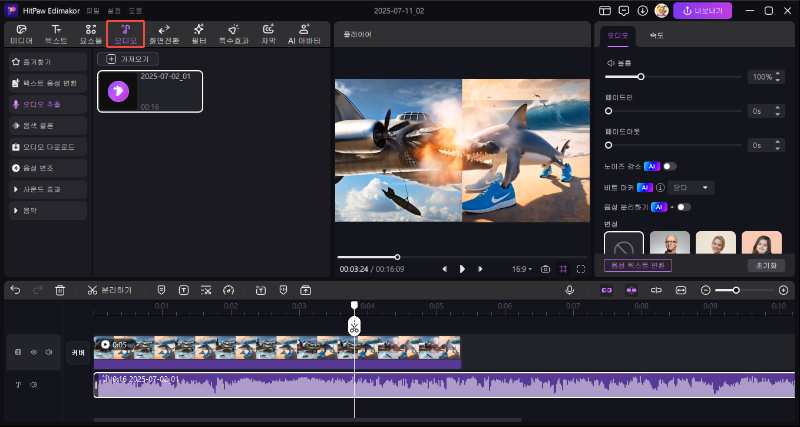Viewport: 800px width, 427px height.
Task: Select the 2025-07-02_01 audio clip thumbnail
Action: (150, 91)
